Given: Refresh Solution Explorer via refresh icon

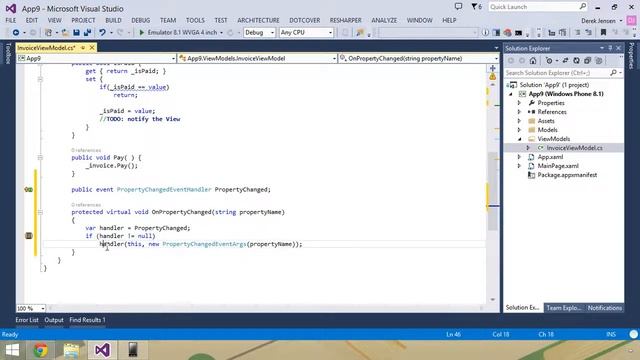Looking at the screenshot, I should coord(576,61).
